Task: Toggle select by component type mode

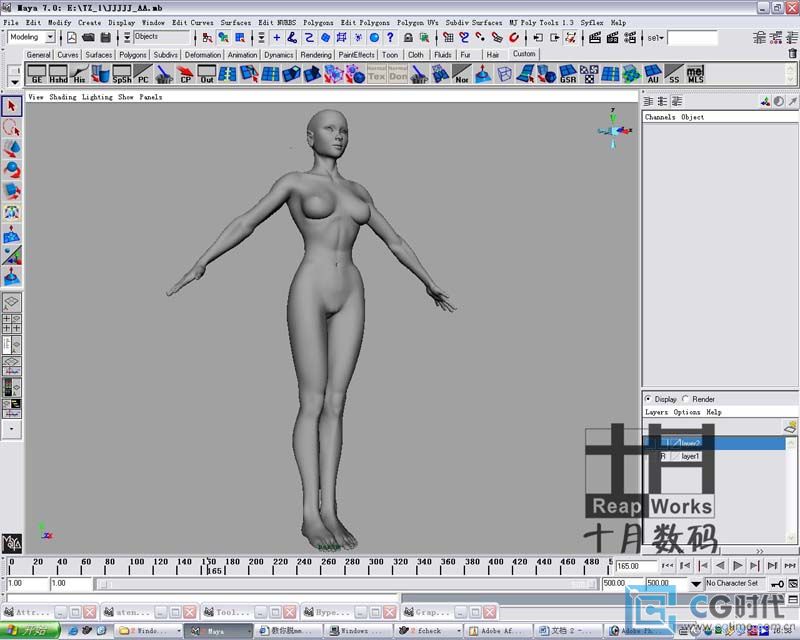Action: 240,38
